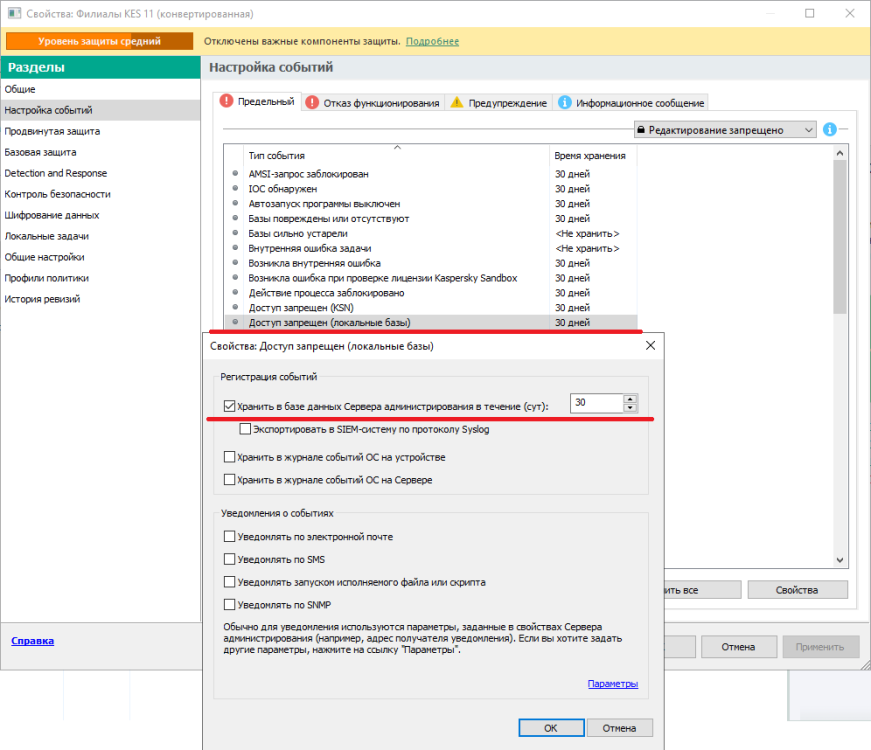This screenshot has height=750, width=871.
Task: Open the История ревизий section
Action: click(x=100, y=299)
